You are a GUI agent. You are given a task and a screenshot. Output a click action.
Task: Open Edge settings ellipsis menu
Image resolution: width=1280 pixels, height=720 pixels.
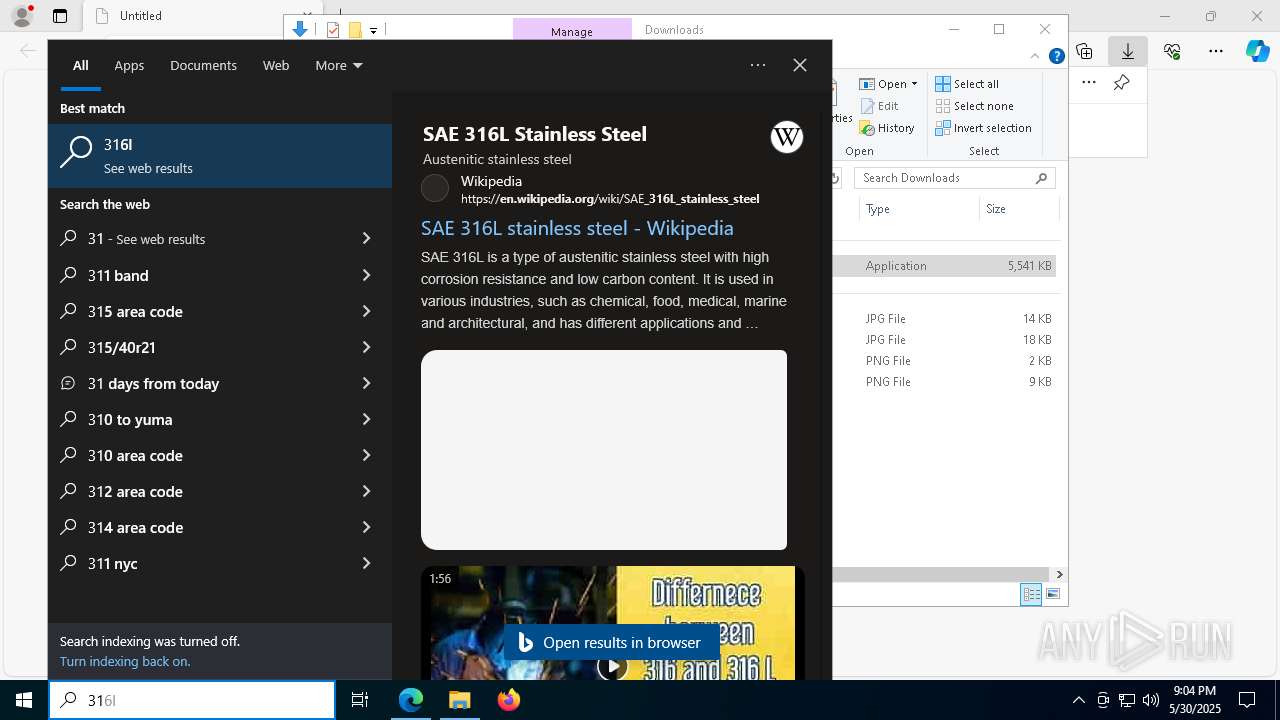coord(1216,51)
